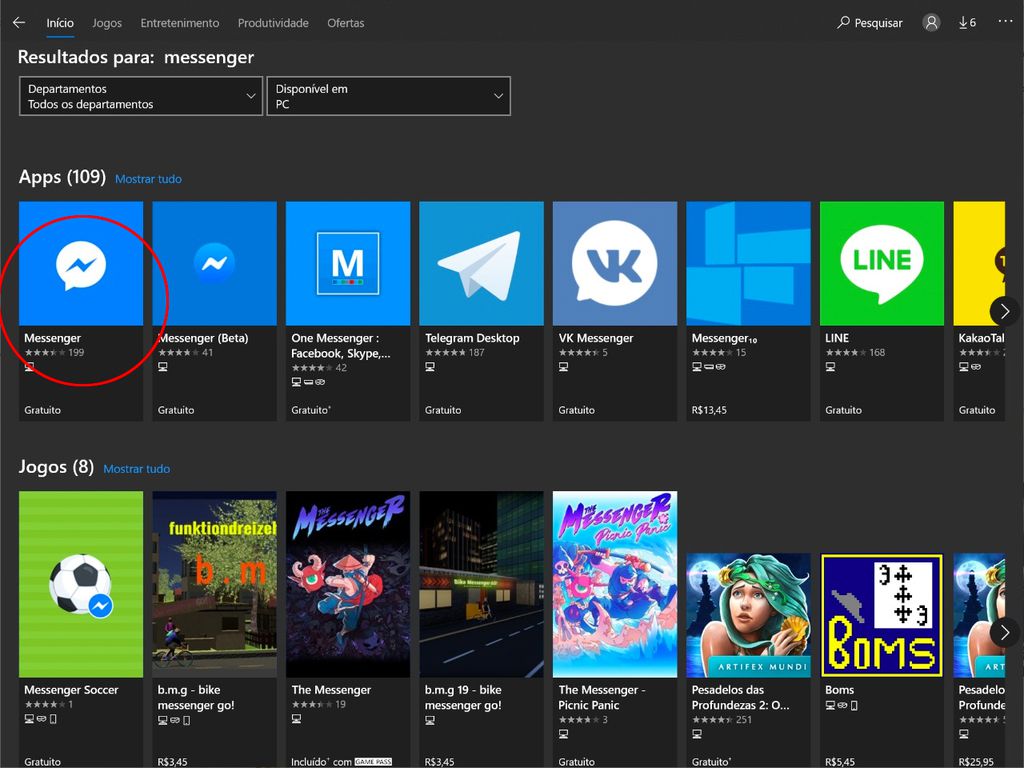Click the Telegram Desktop title text
1024x768 pixels.
point(472,338)
